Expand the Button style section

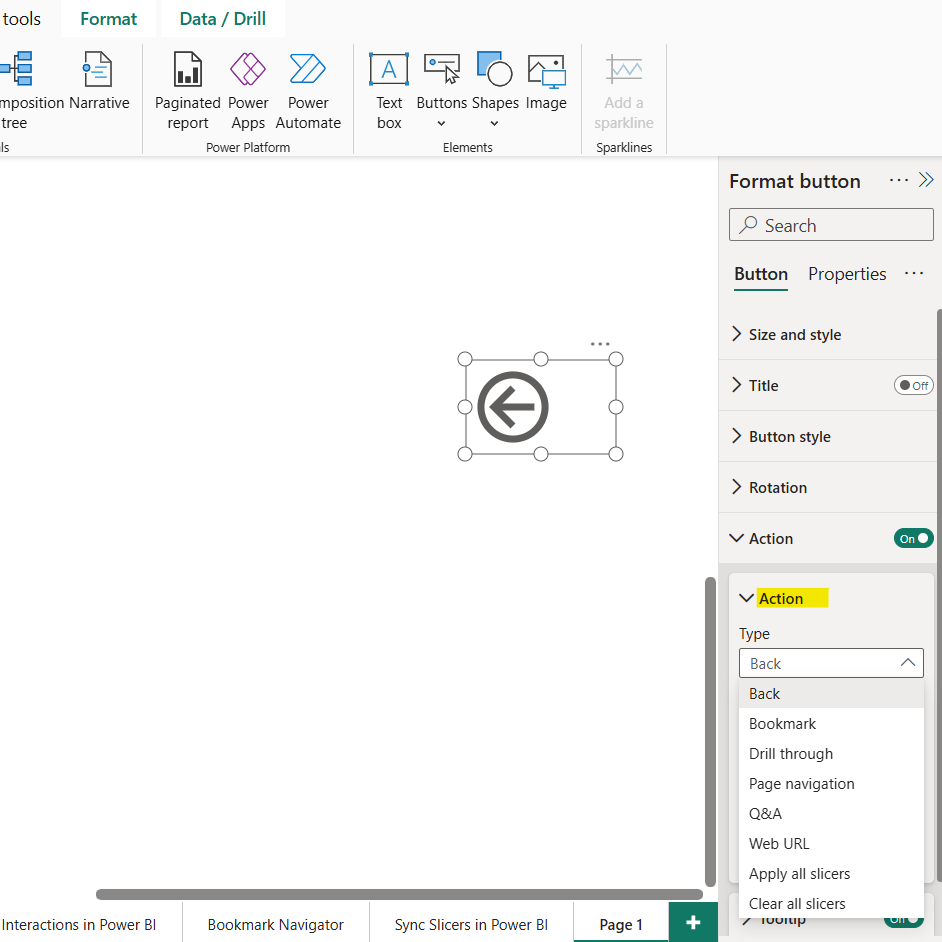[x=789, y=437]
